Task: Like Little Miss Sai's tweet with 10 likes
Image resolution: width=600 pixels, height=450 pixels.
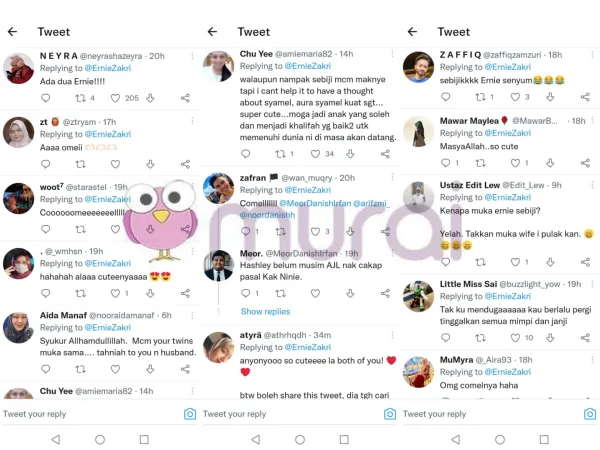Action: 515,338
